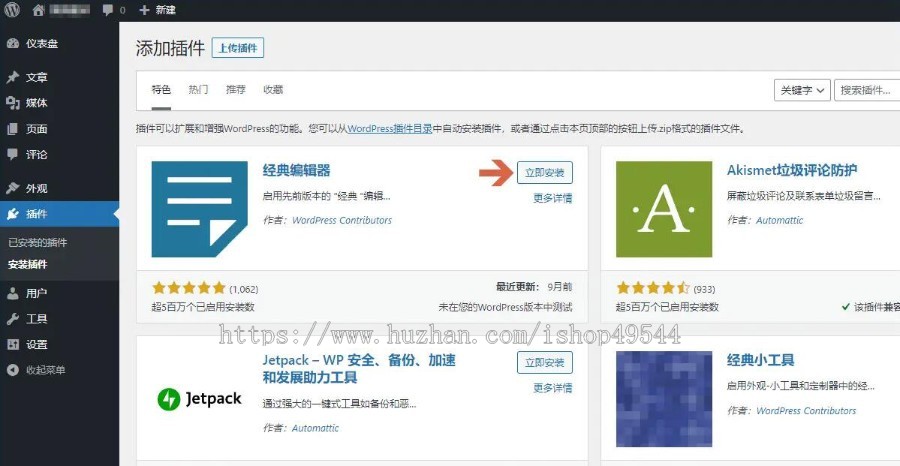This screenshot has width=900, height=466.
Task: Open 更多详情 for 经典编辑器
Action: point(553,199)
